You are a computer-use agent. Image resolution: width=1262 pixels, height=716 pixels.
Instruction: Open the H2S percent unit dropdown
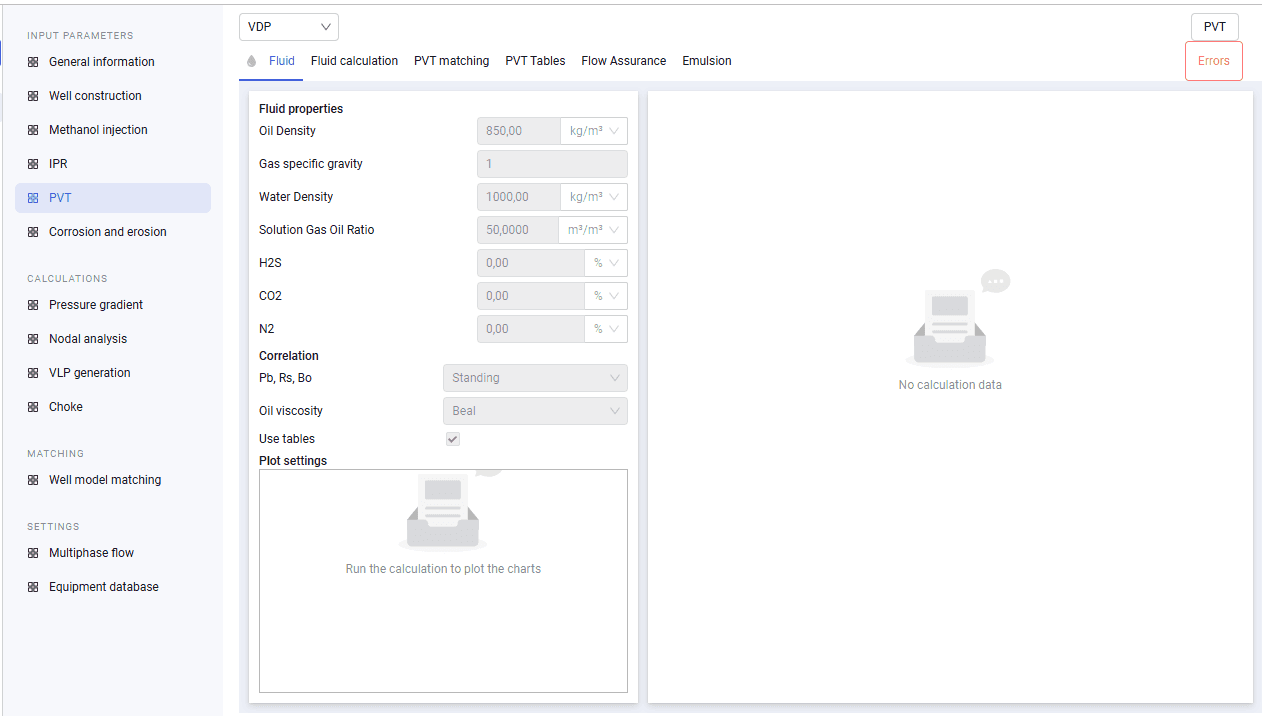(606, 263)
